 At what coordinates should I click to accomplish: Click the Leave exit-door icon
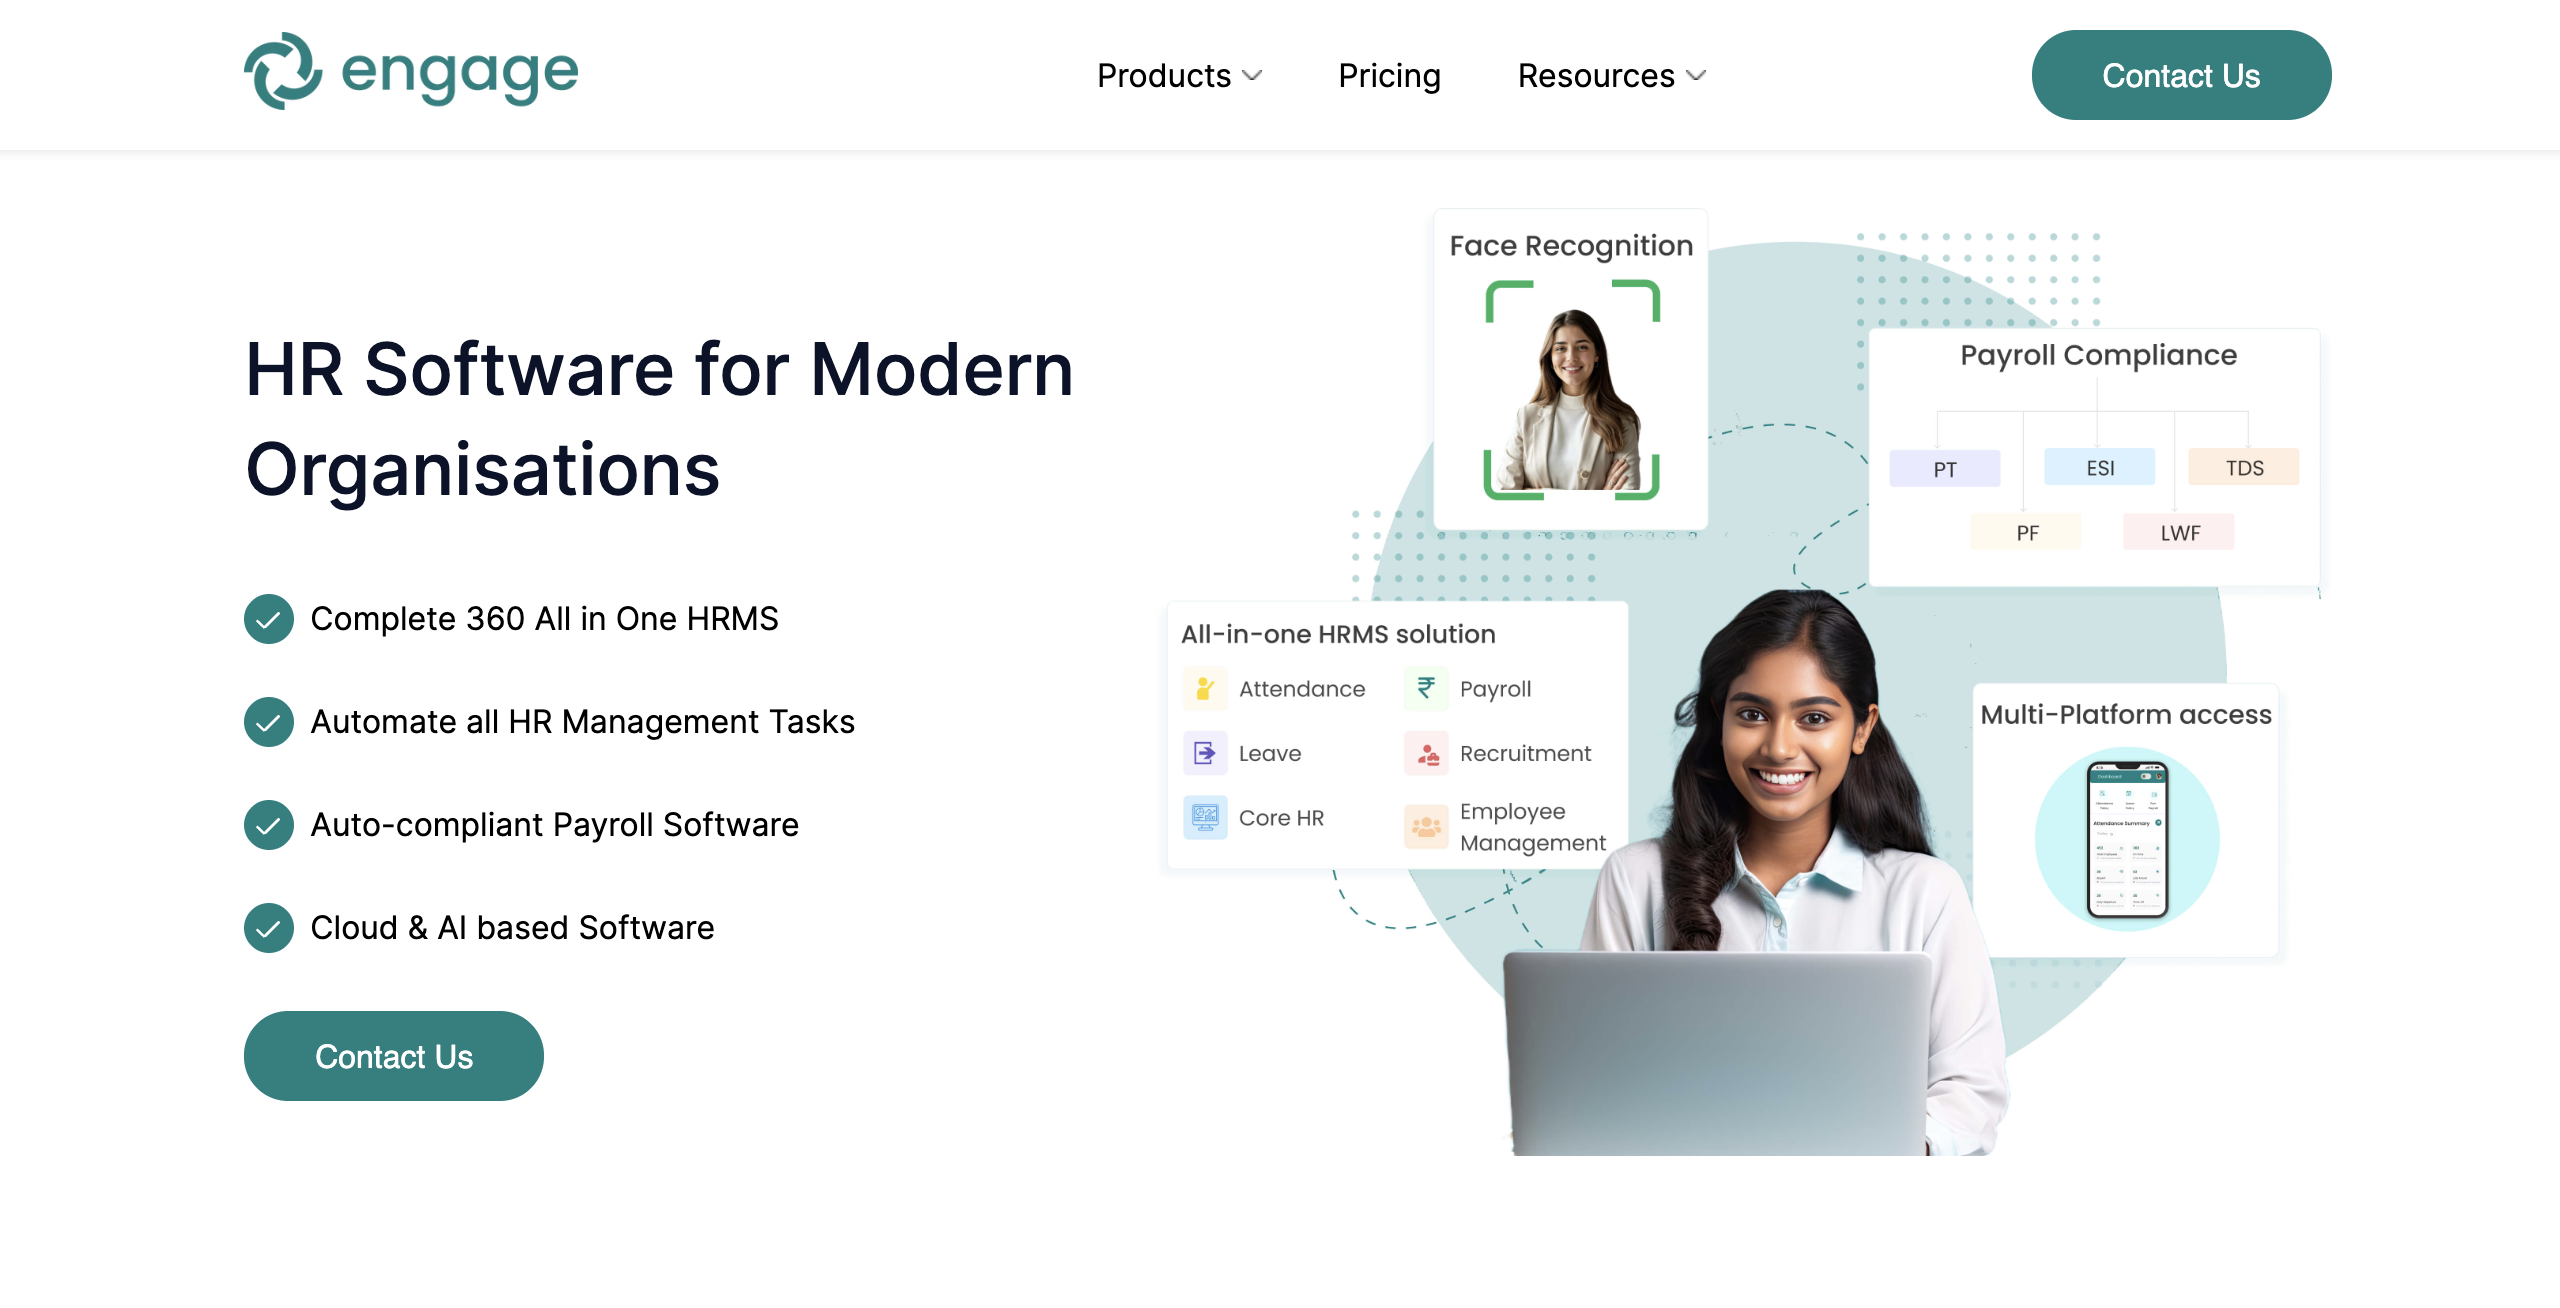(x=1205, y=753)
